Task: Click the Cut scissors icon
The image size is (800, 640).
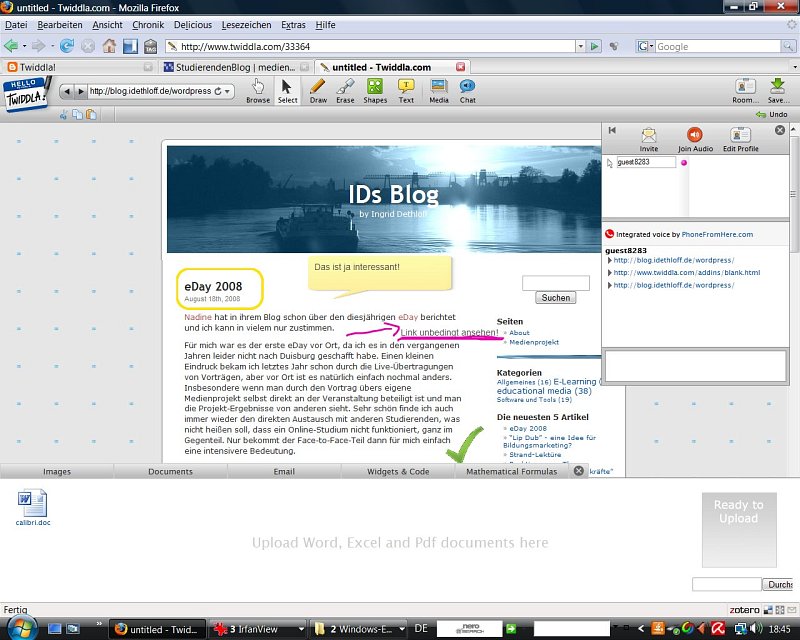Action: click(x=63, y=114)
